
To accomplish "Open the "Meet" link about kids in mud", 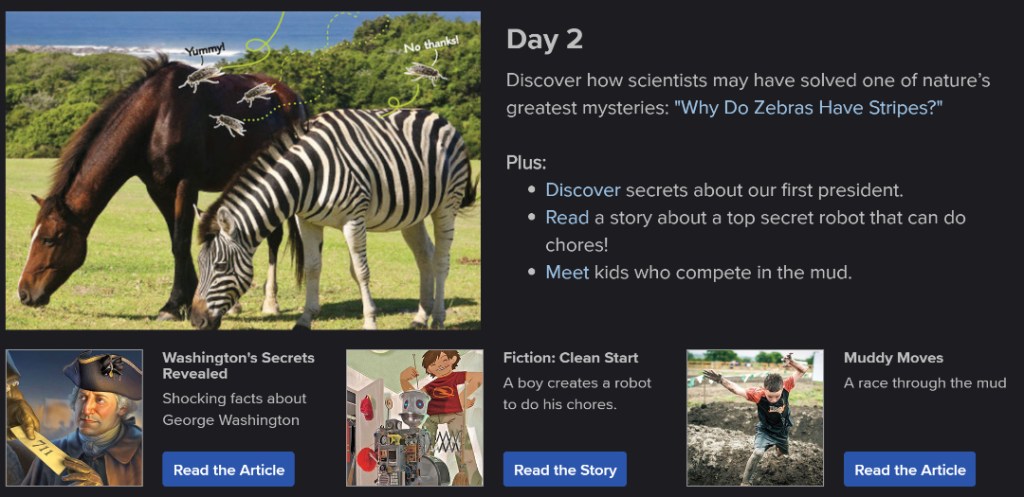I will point(567,272).
